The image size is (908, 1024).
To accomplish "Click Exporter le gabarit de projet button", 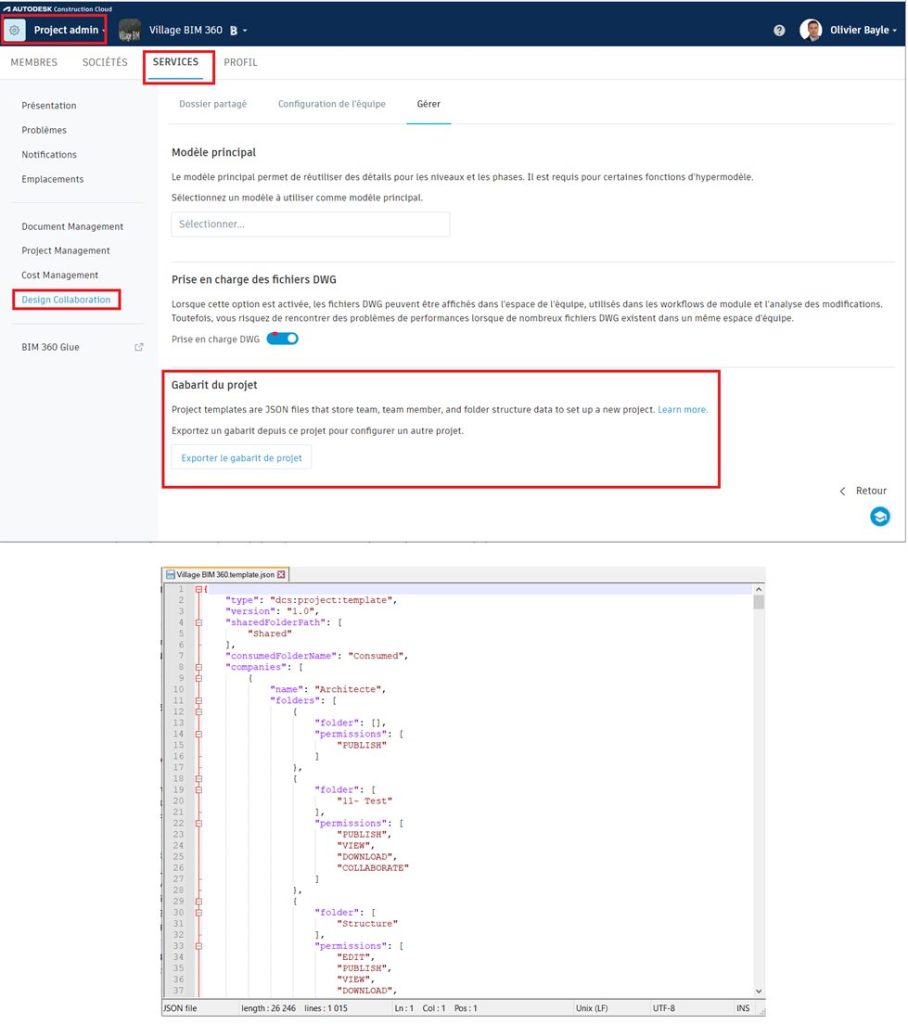I will [241, 458].
